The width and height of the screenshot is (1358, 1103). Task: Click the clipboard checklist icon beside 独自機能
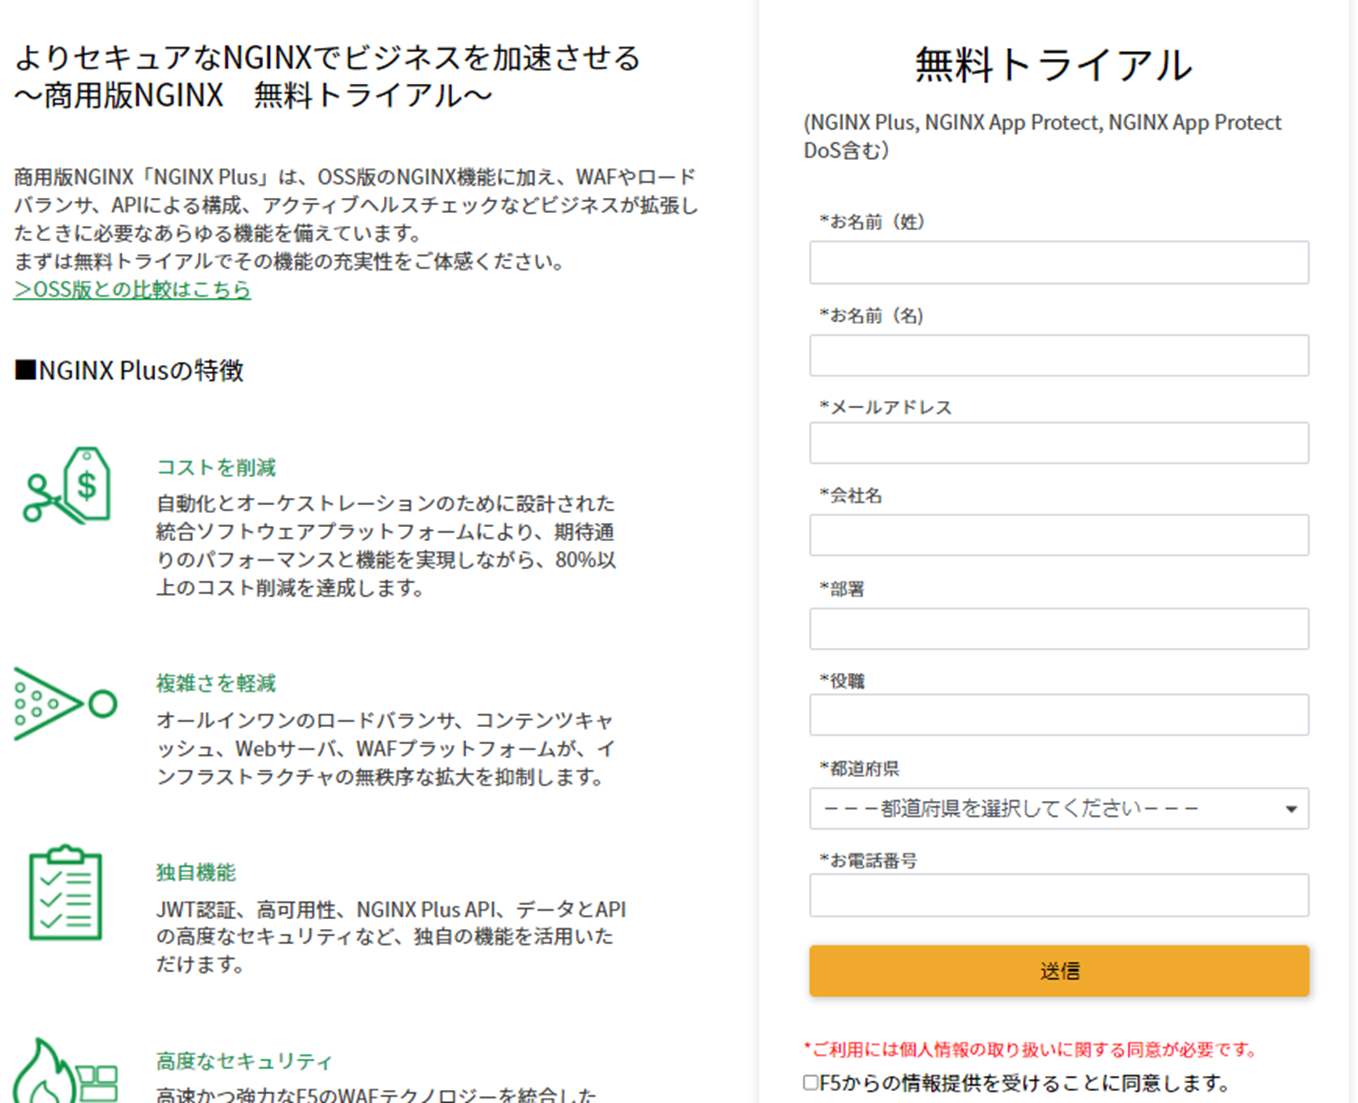pos(66,892)
